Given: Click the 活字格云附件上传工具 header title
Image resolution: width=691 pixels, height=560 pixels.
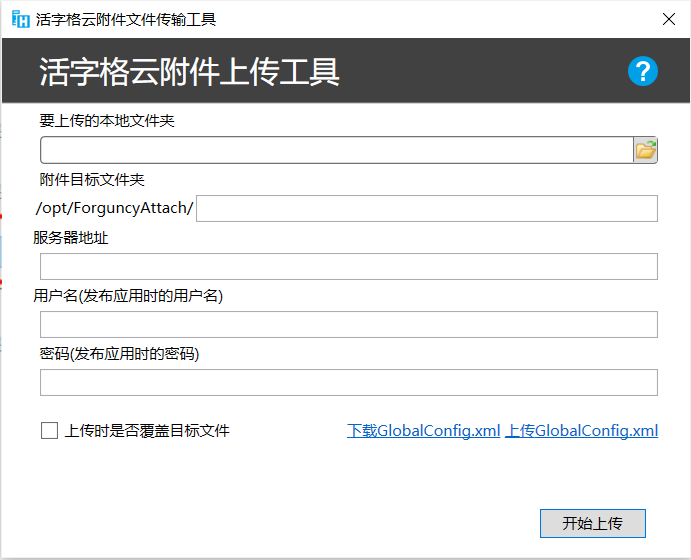Looking at the screenshot, I should [189, 72].
